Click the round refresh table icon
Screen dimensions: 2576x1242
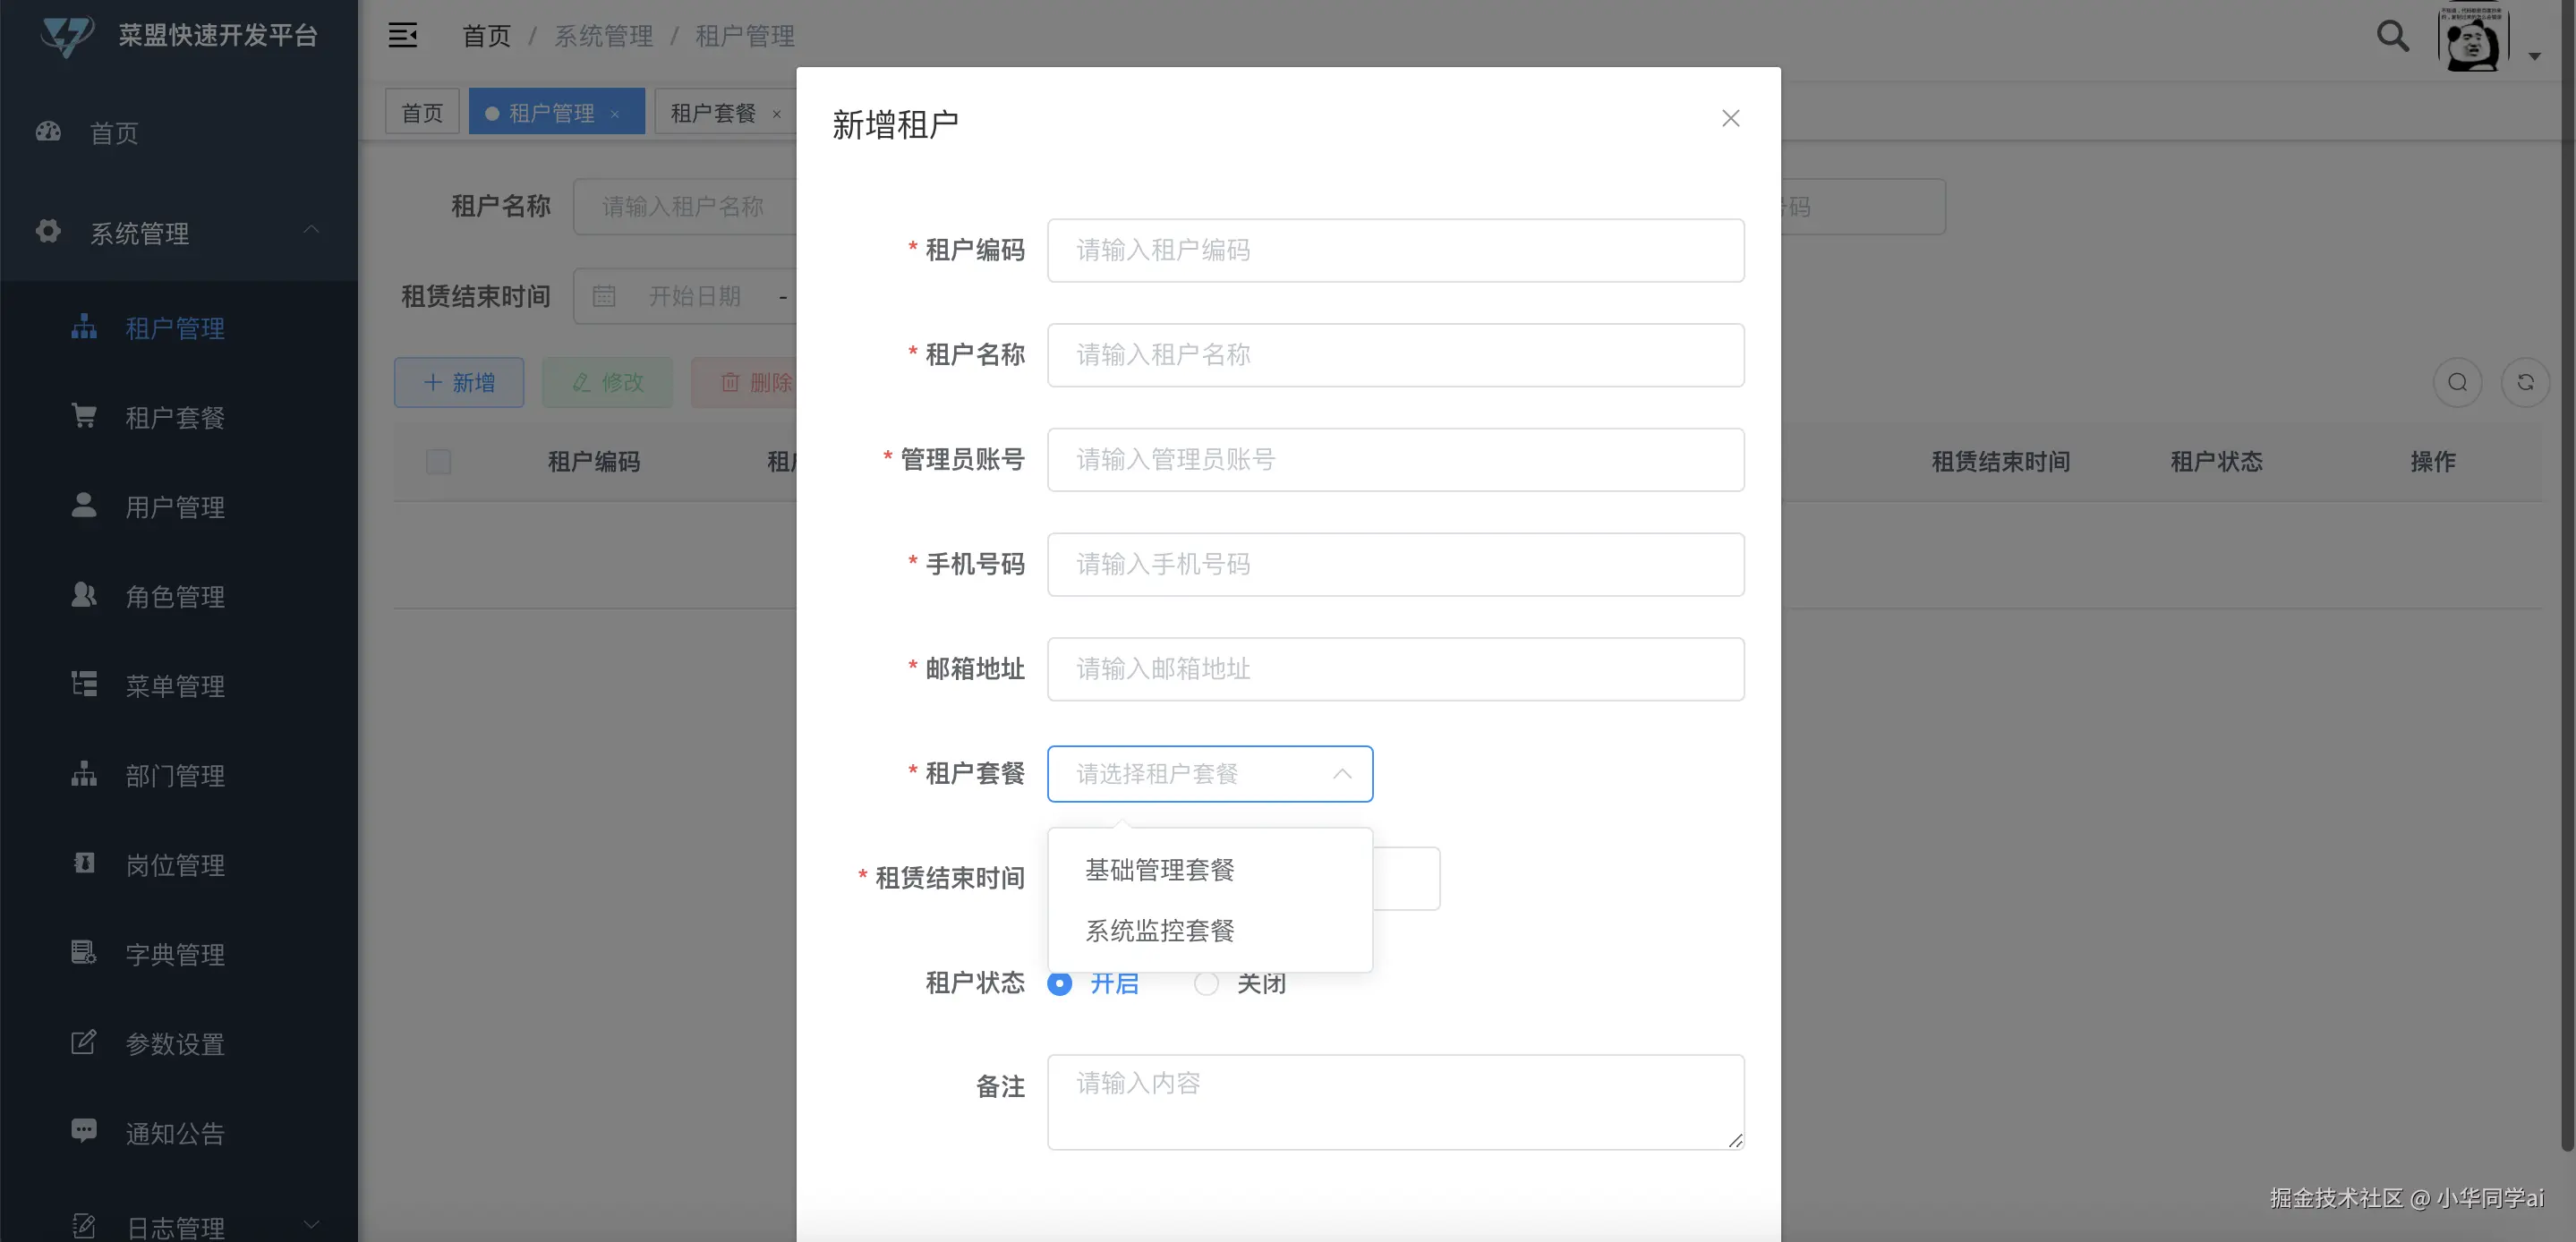tap(2524, 382)
